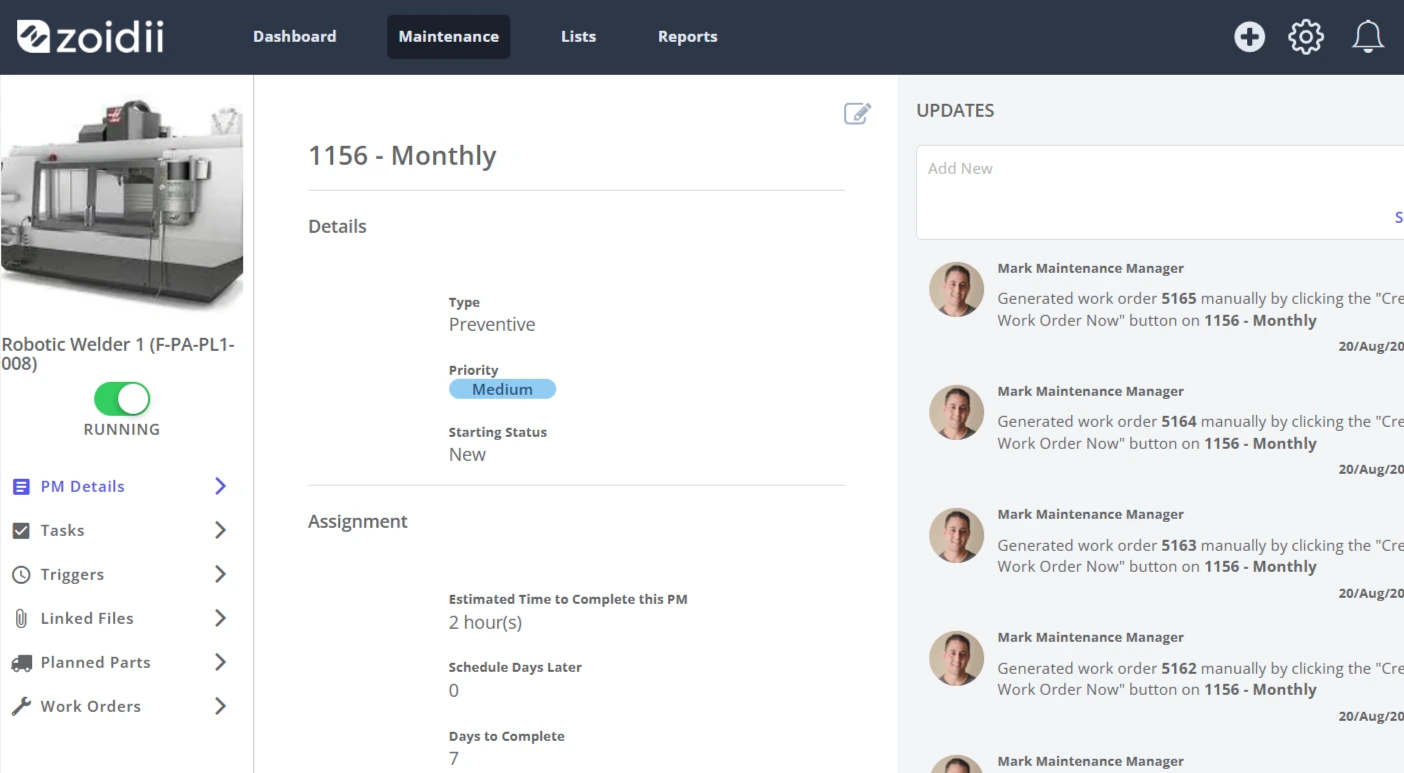The image size is (1404, 773).
Task: Click the Linked Files paperclip icon
Action: coord(21,619)
